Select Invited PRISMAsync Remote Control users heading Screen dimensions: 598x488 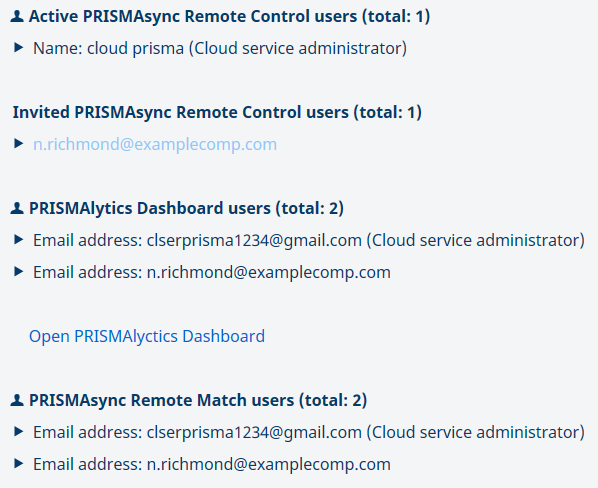217,112
